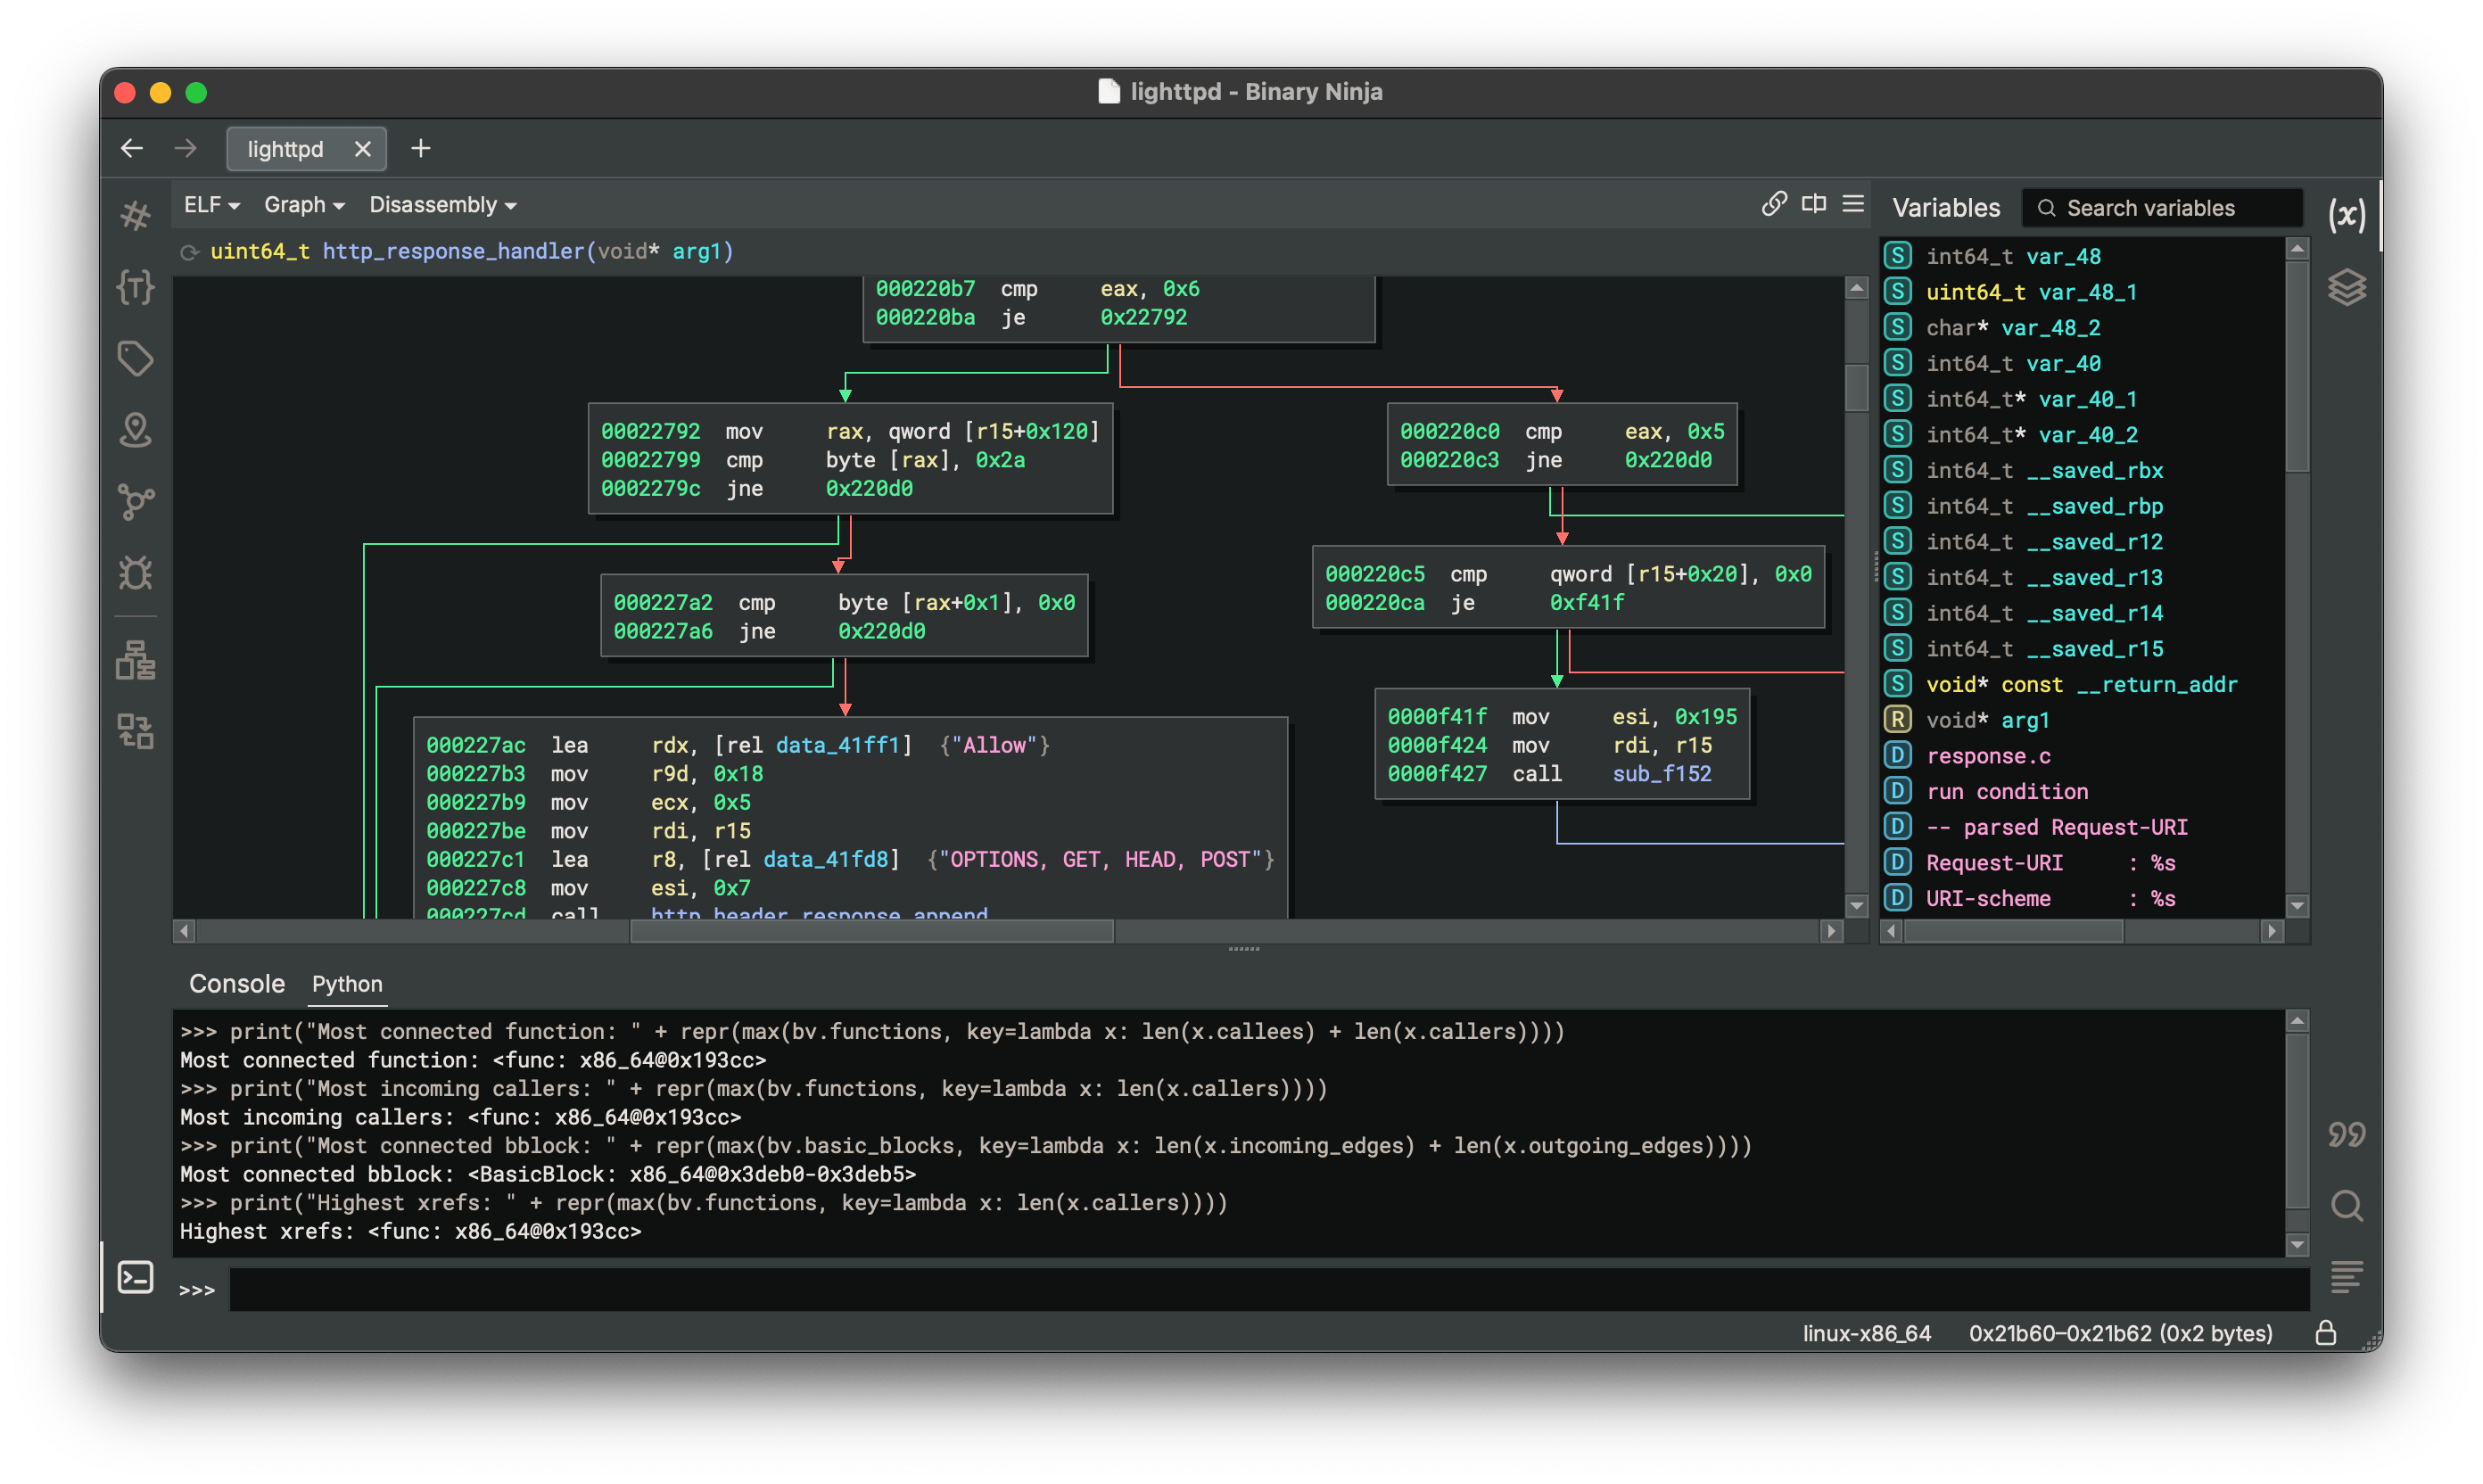This screenshot has height=1484, width=2483.
Task: Switch to the Python console tab
Action: point(346,984)
